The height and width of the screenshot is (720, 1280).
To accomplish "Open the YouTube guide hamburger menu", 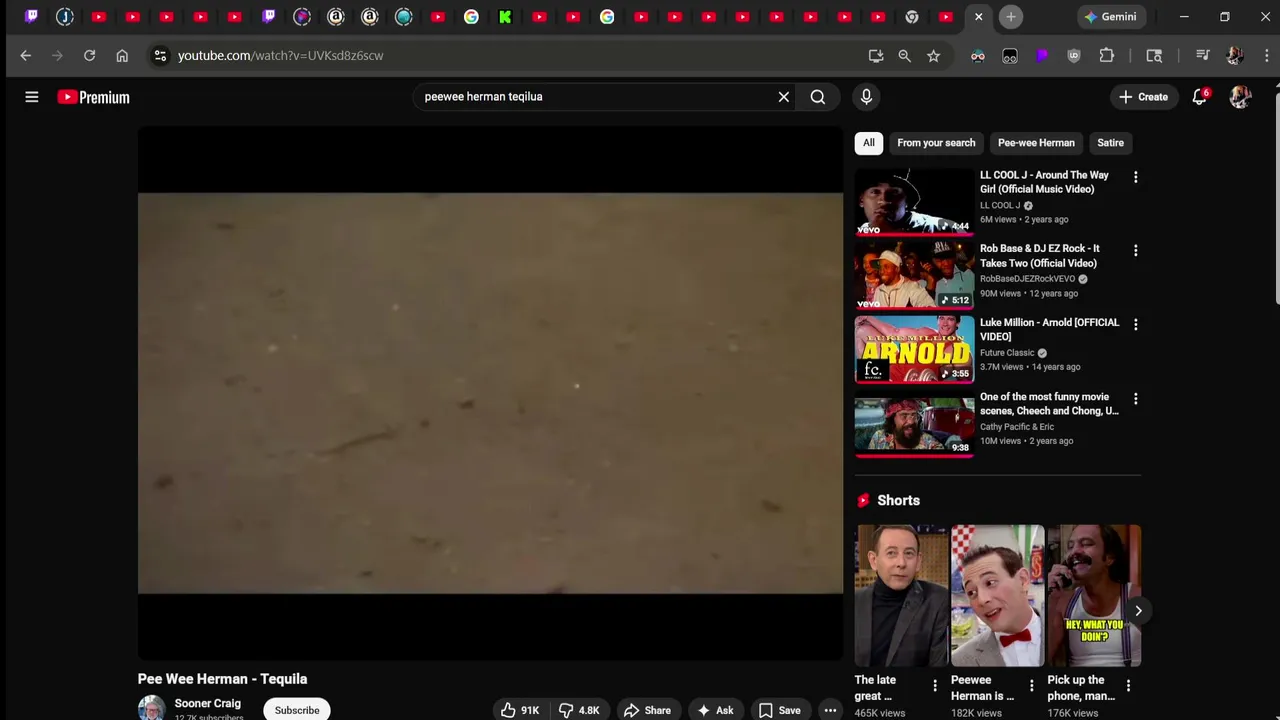I will tap(32, 97).
